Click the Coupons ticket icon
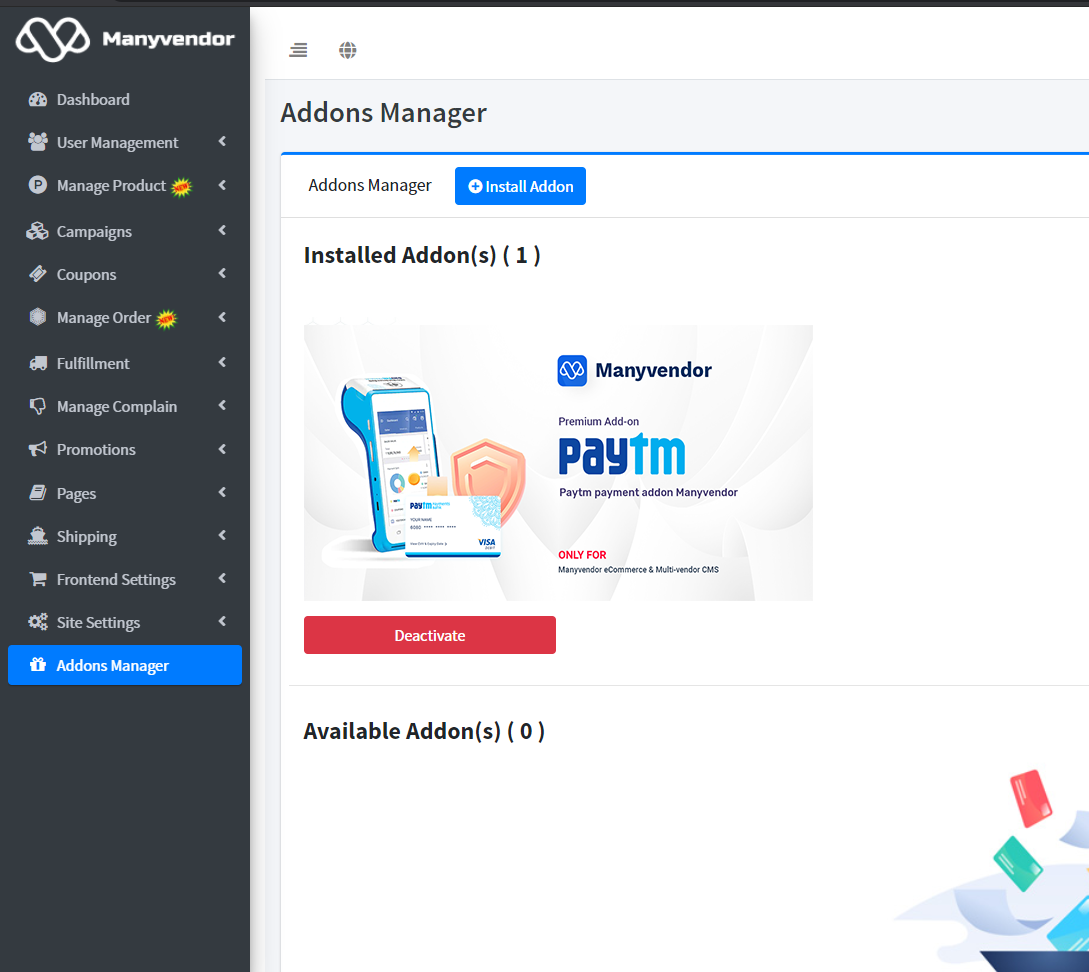This screenshot has height=972, width=1089. point(38,274)
